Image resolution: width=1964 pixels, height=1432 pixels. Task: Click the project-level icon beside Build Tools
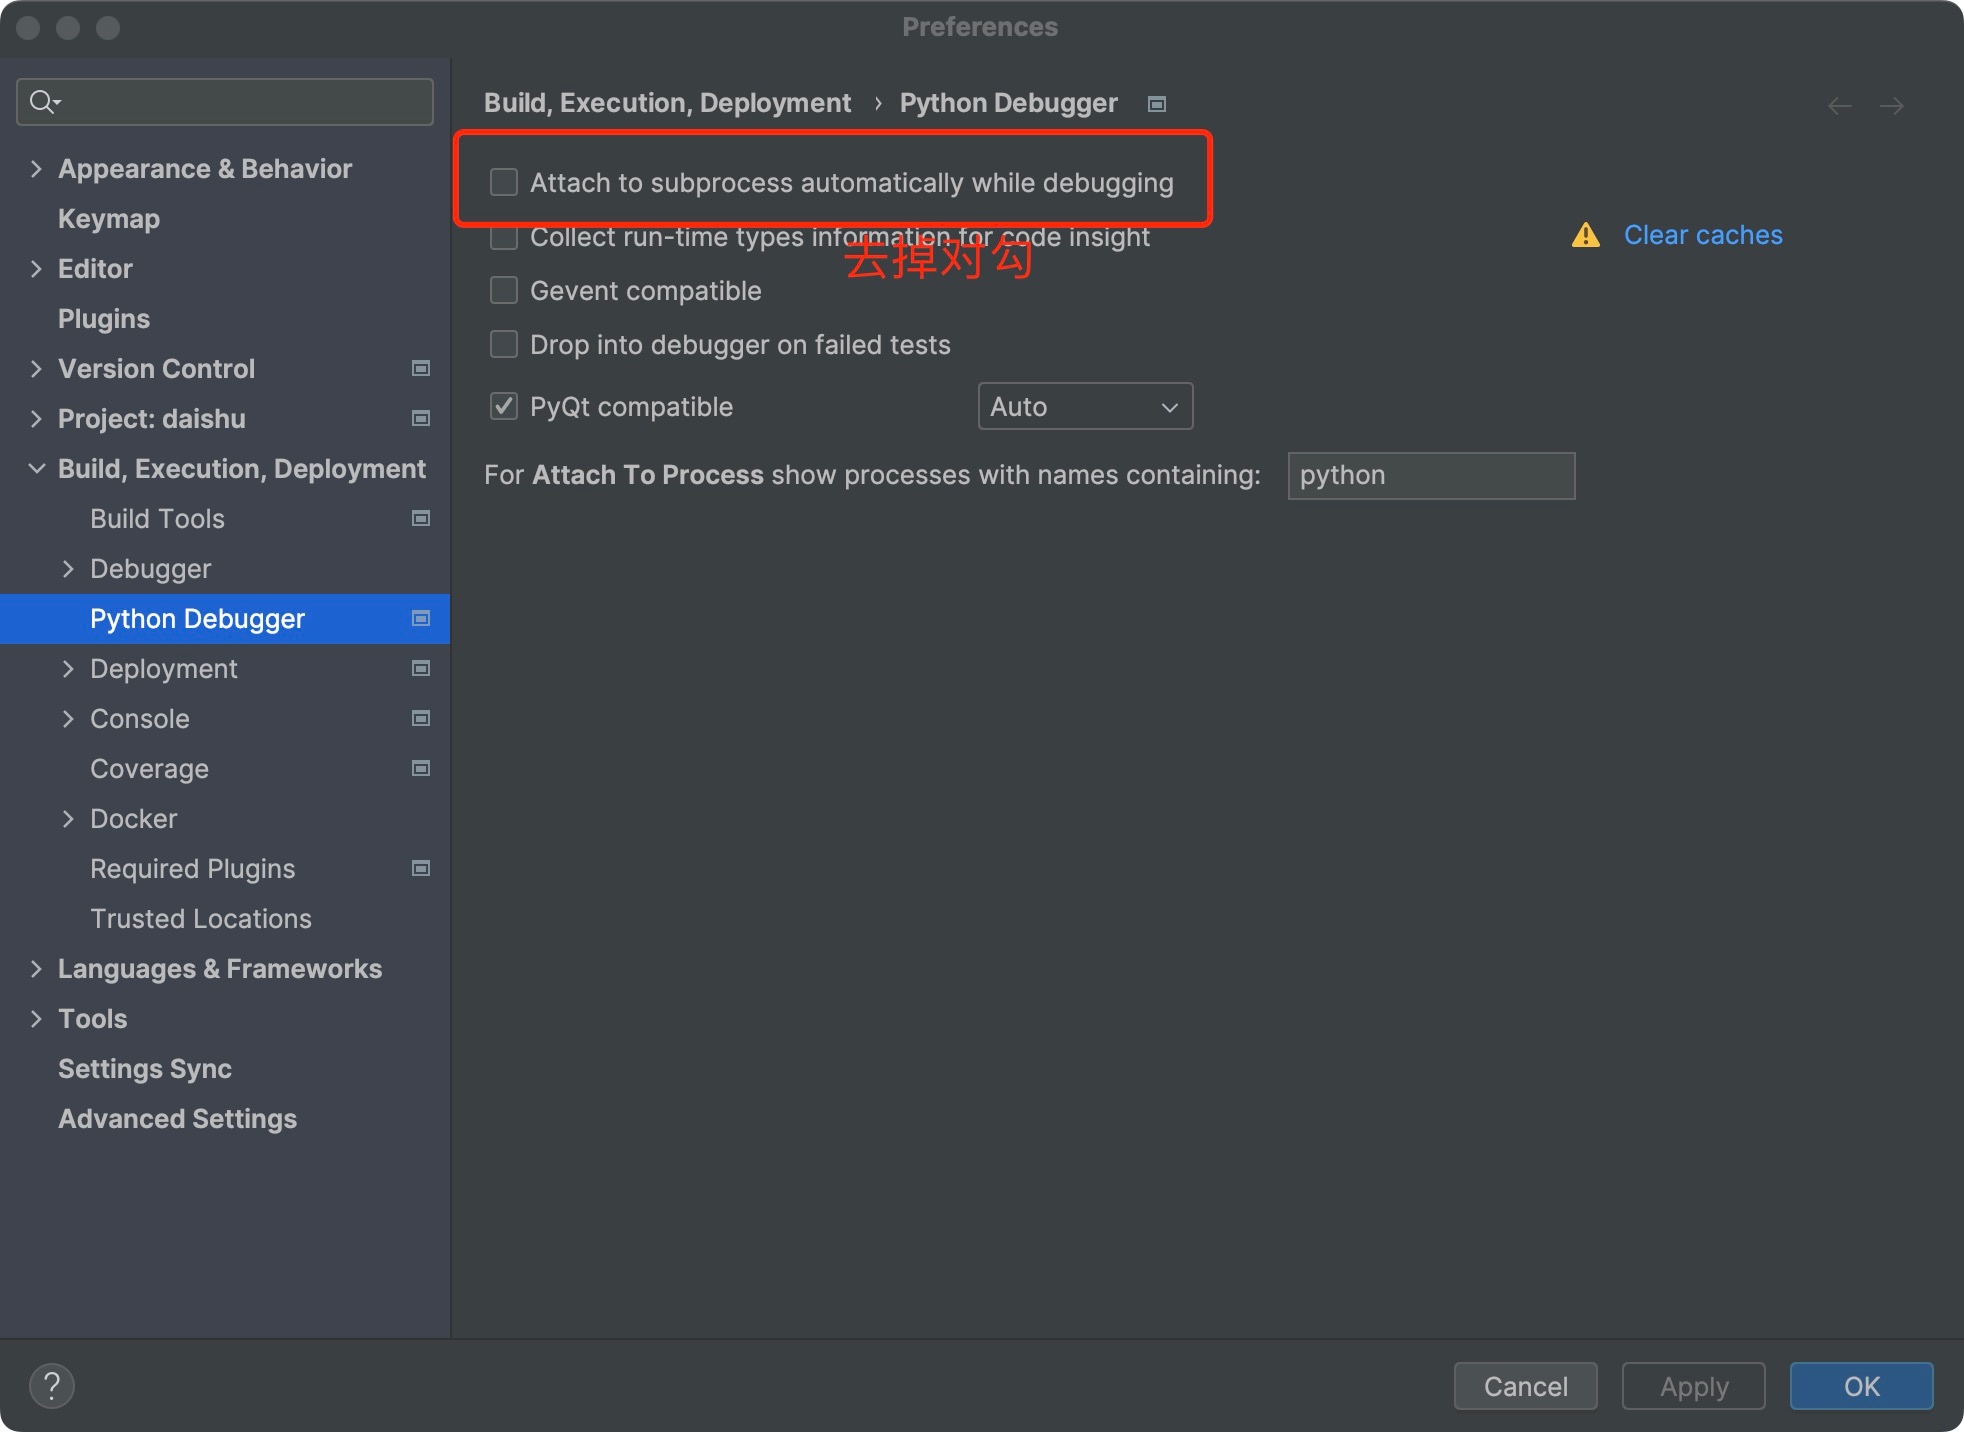tap(421, 519)
